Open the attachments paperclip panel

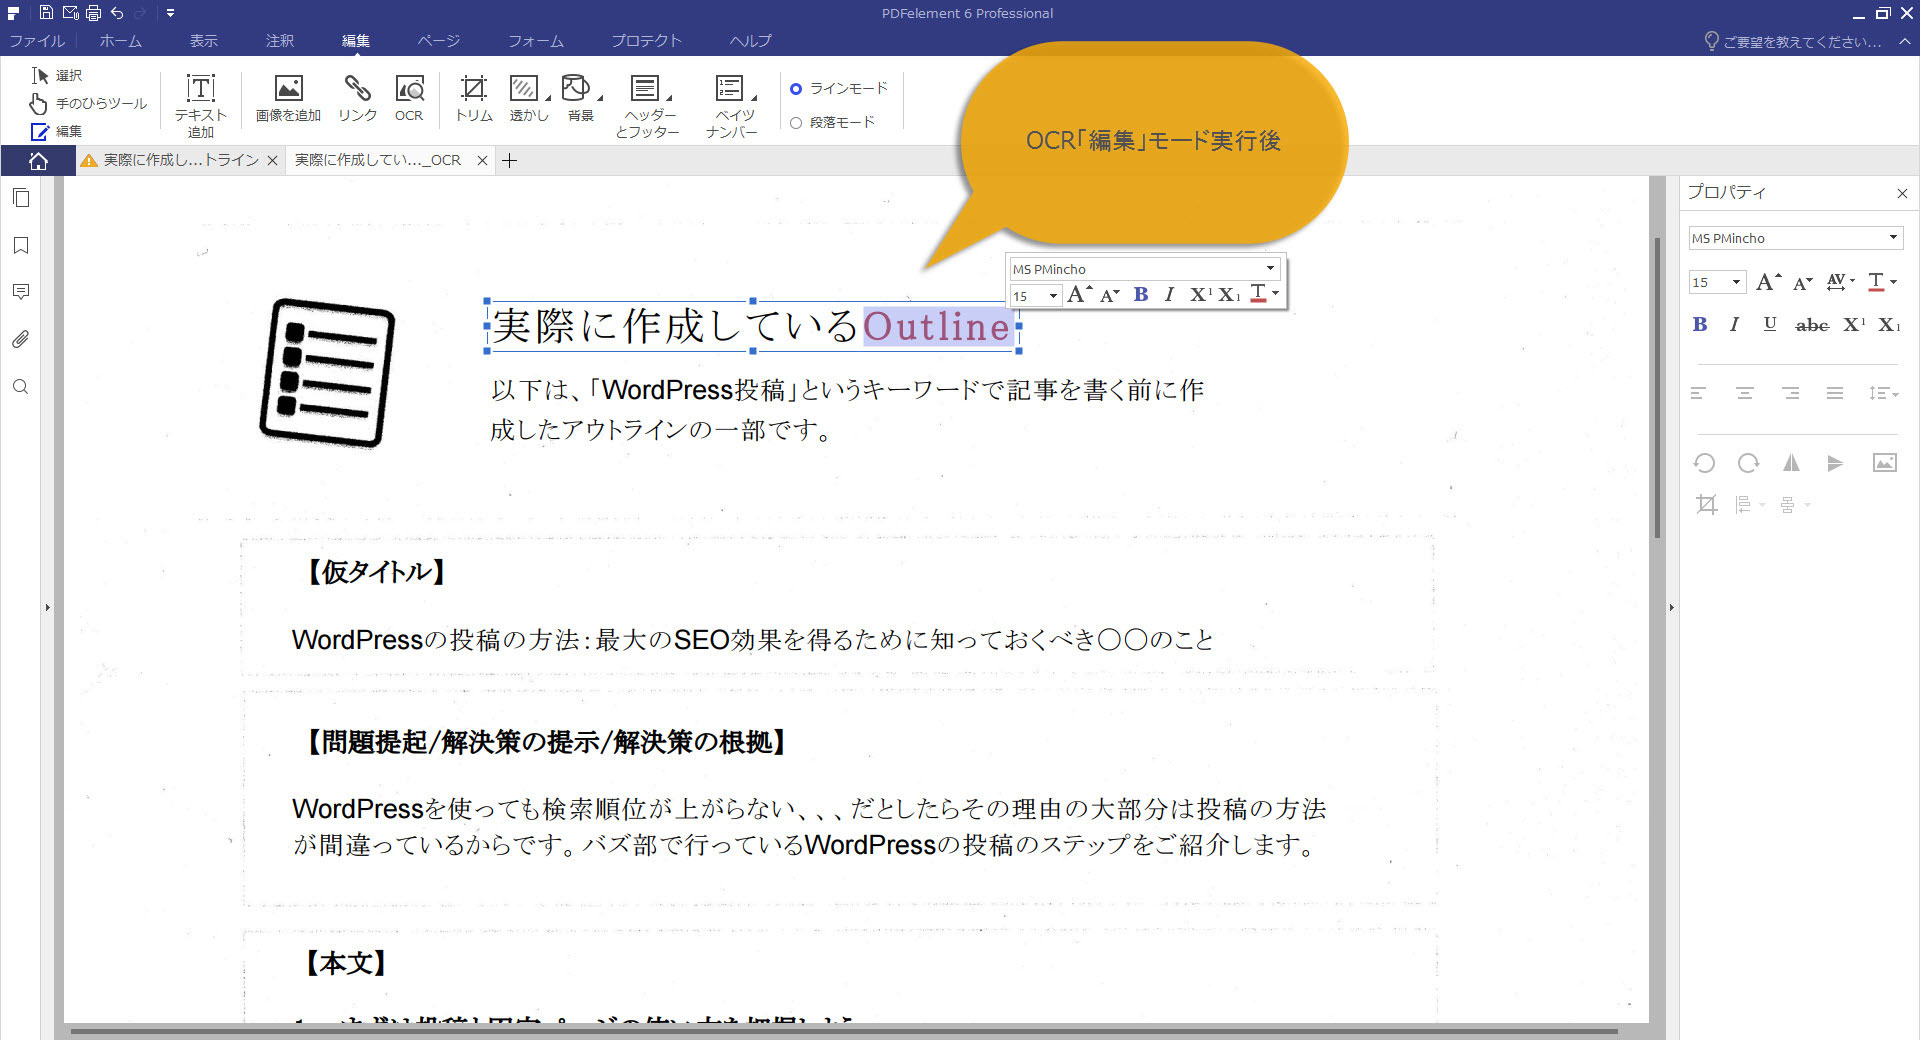(21, 339)
